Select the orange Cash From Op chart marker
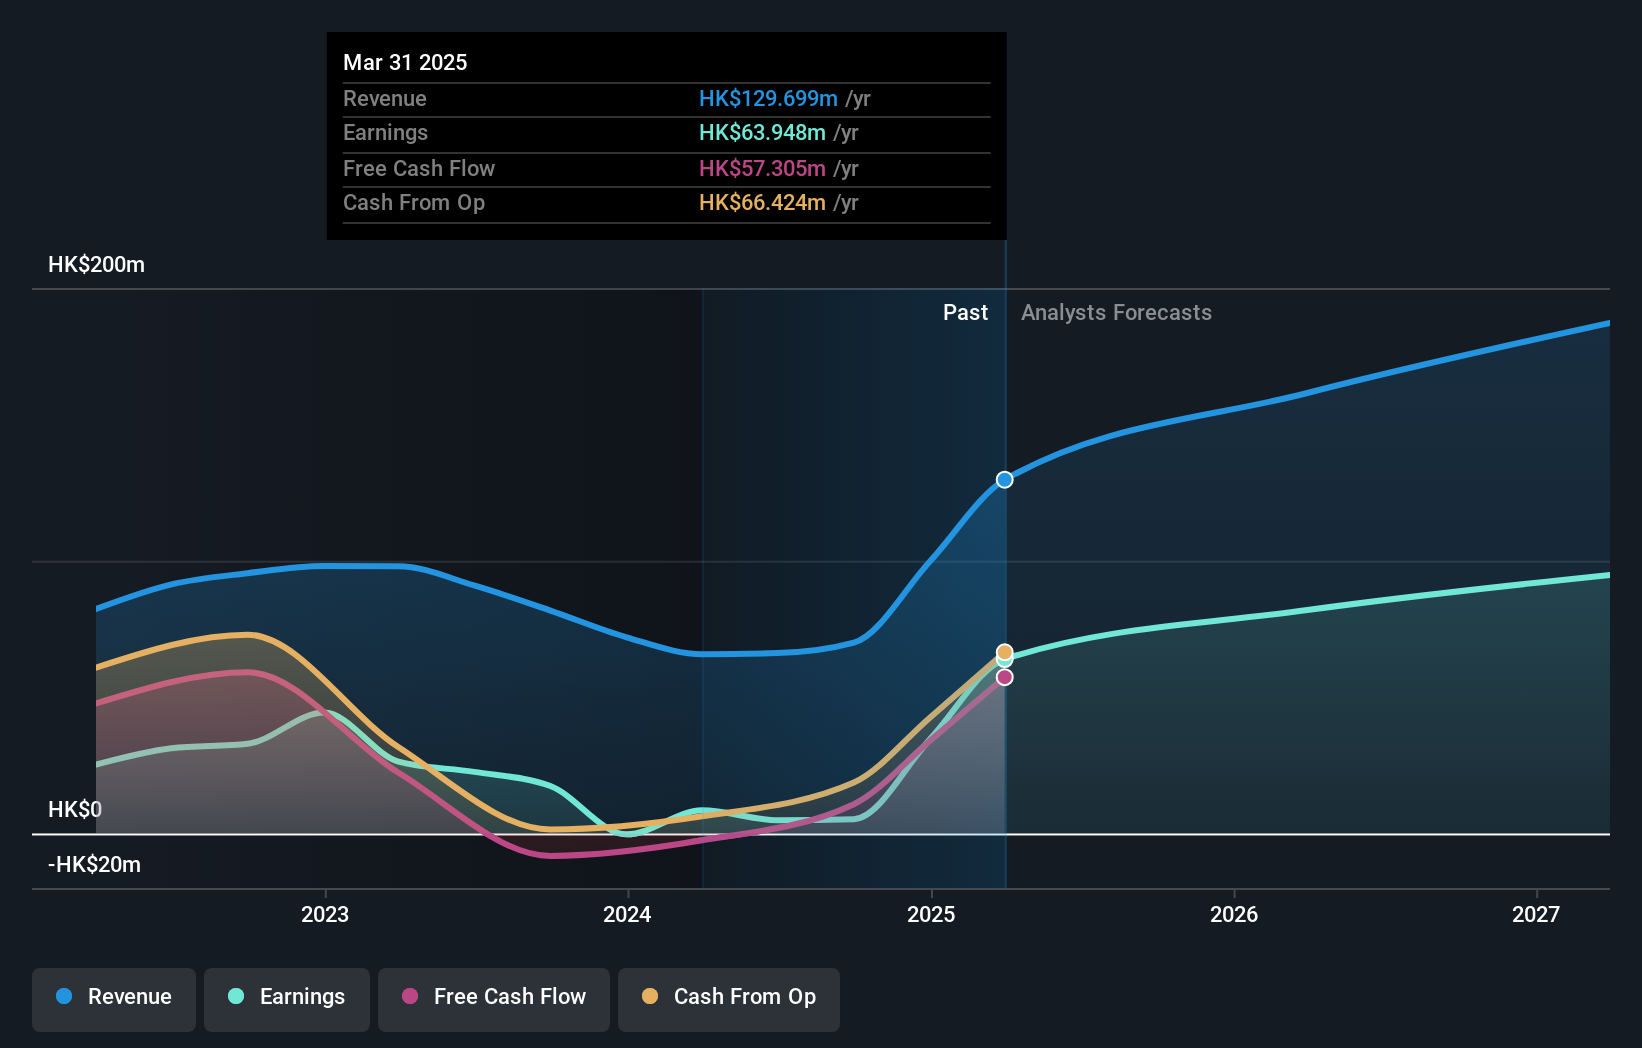Screen dimensions: 1642x1048 pyautogui.click(x=1003, y=650)
